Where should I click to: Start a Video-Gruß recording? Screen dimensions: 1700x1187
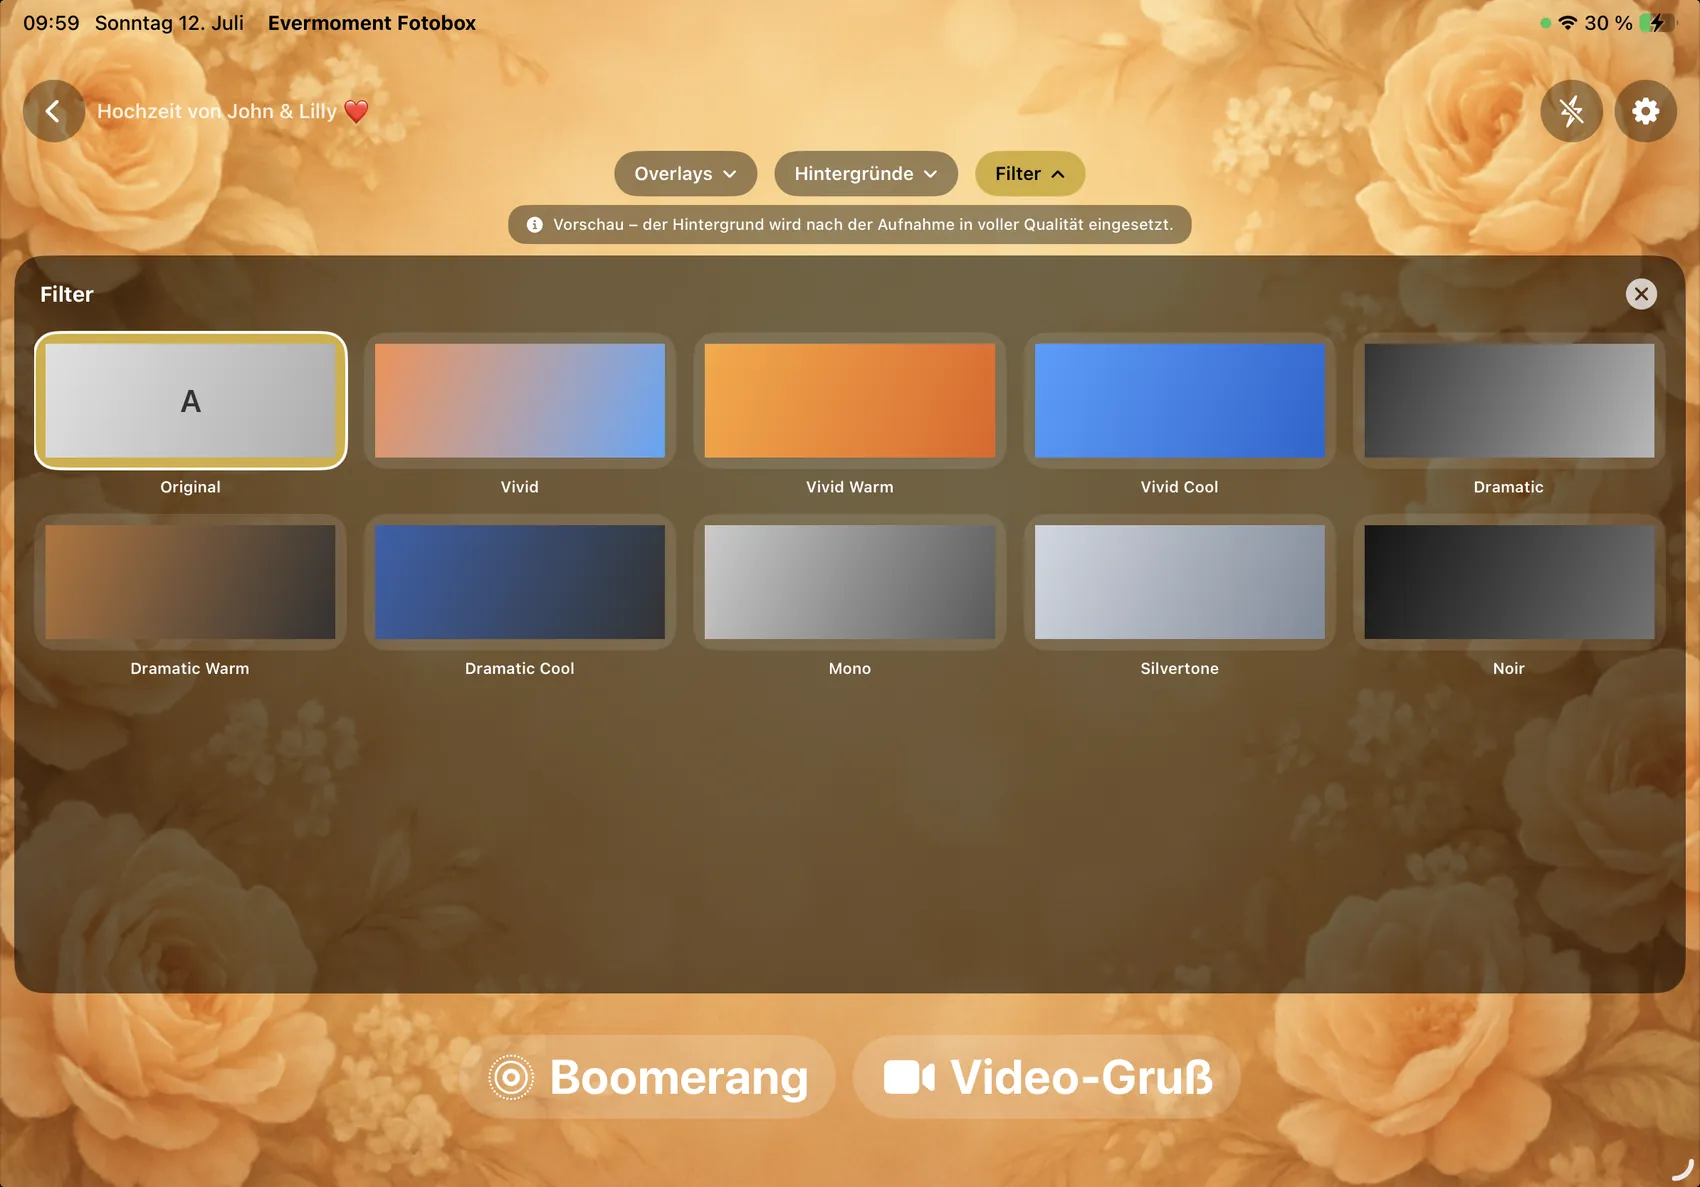coord(1047,1077)
